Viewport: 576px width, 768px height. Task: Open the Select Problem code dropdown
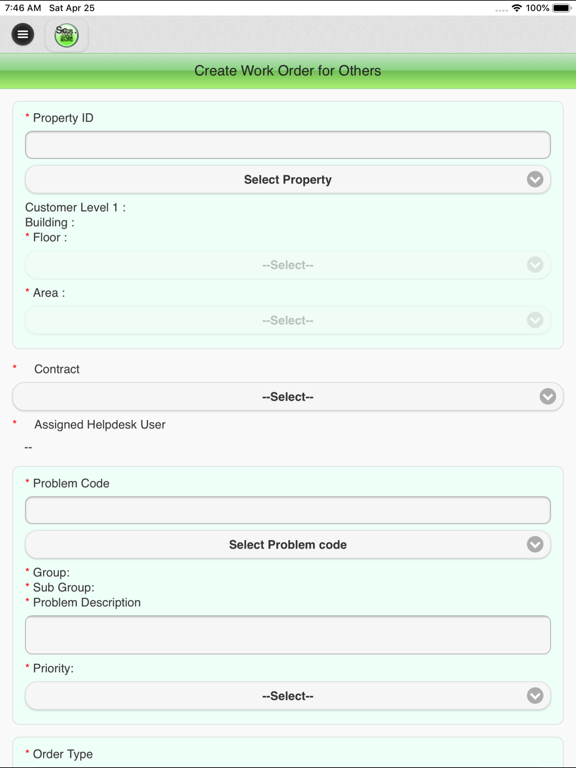pos(288,545)
